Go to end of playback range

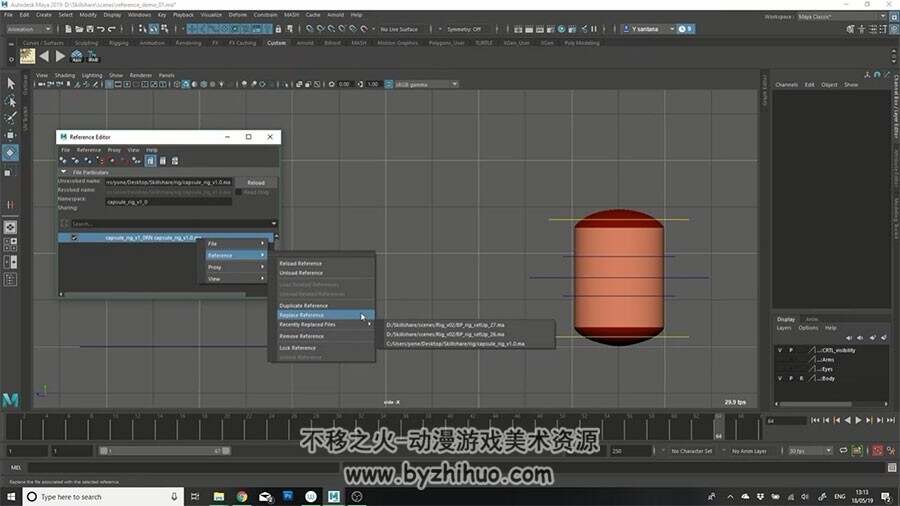coord(890,421)
